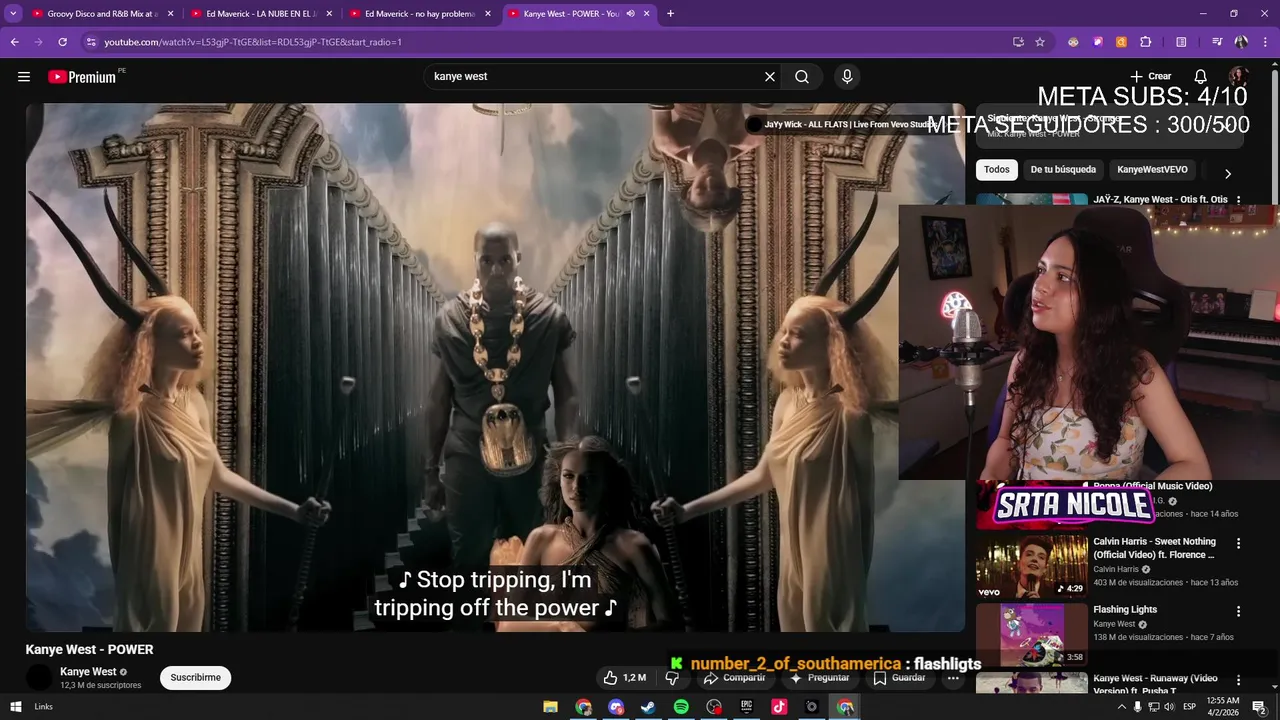Click the Guardar save button
1280x720 pixels.
899,678
